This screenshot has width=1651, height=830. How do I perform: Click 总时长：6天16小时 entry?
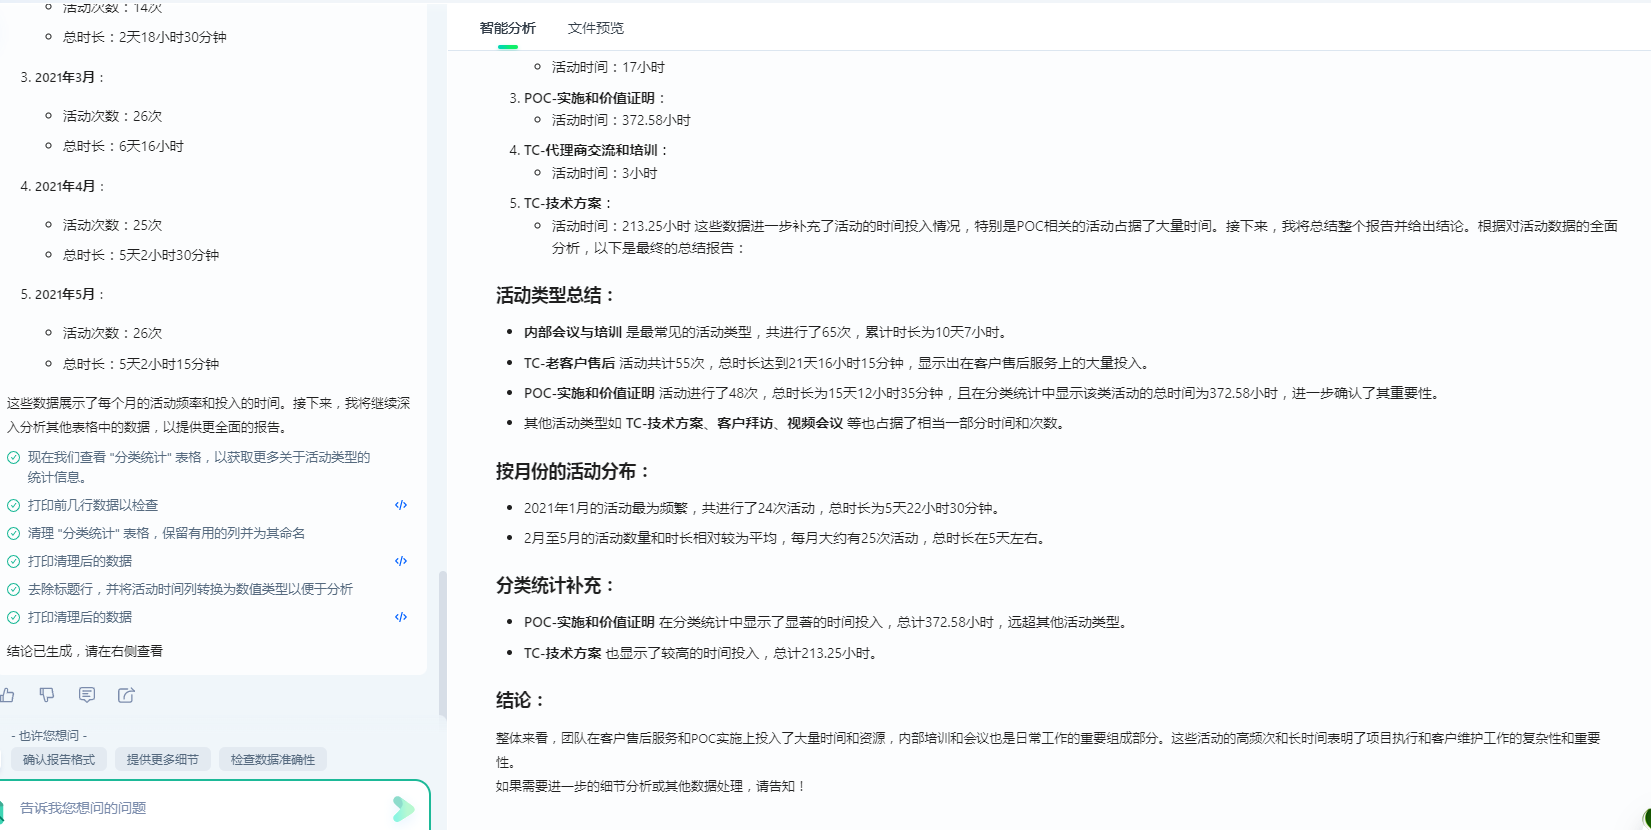click(x=123, y=146)
